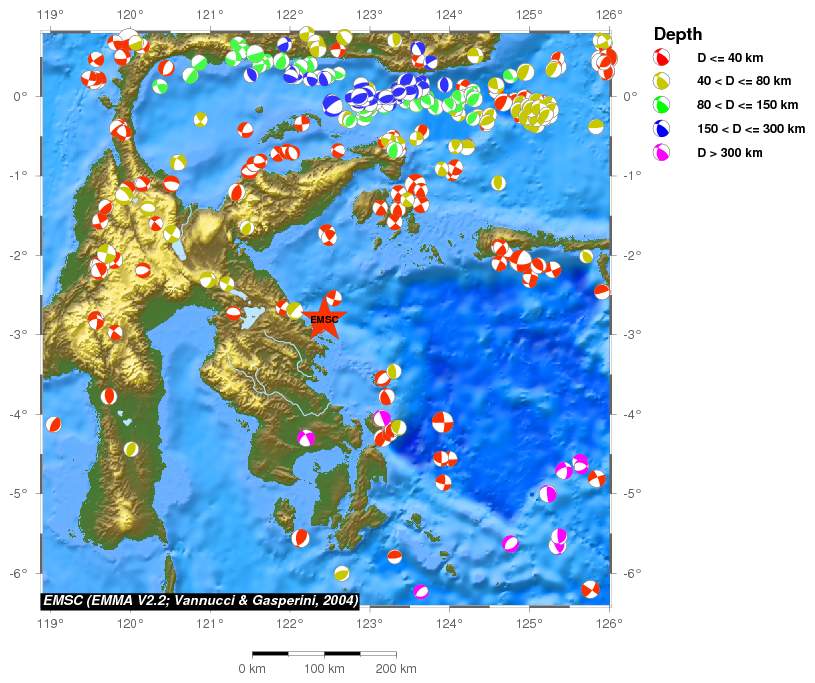
Task: Click the yellow beachball near 122.7°E, 6°S
Action: point(342,573)
